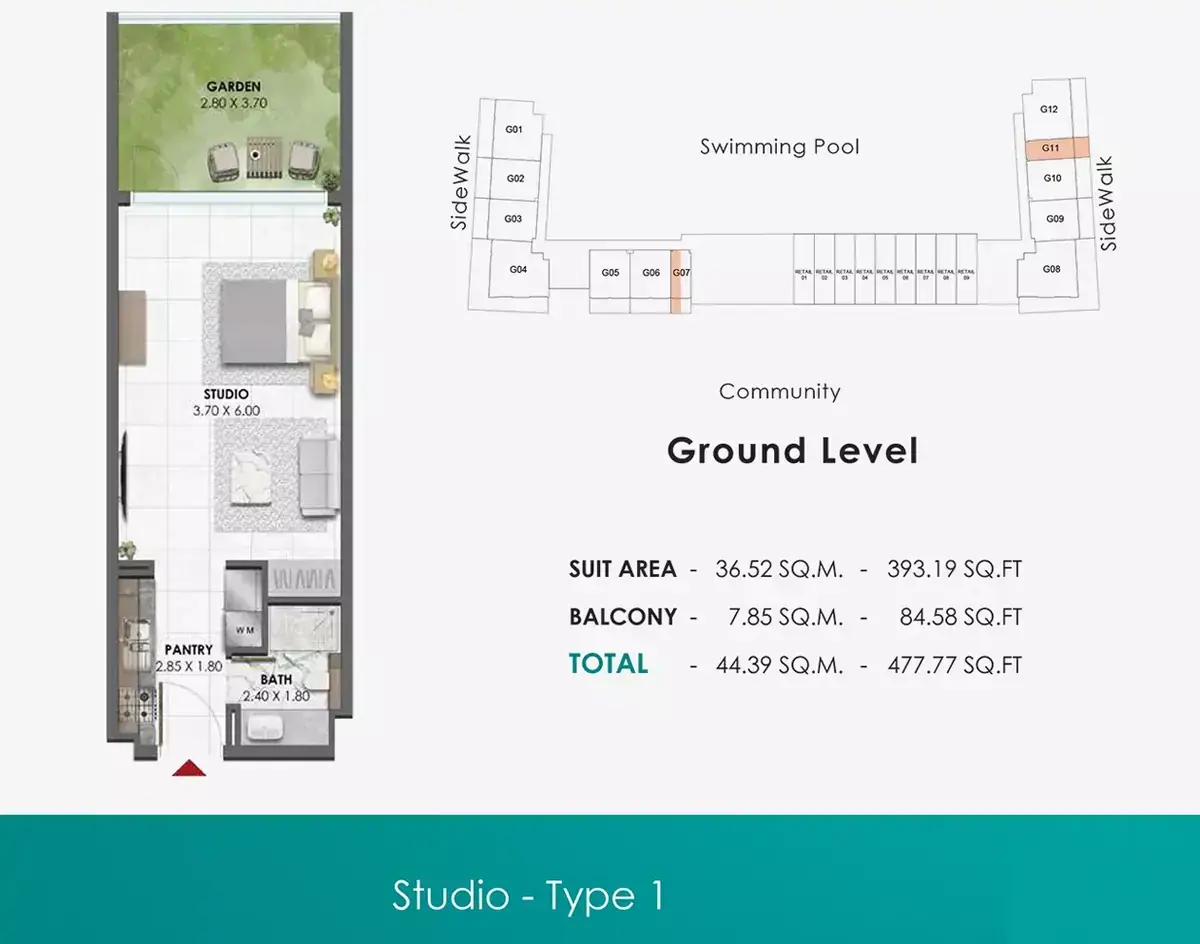
Task: Select the BALCONY label
Action: click(x=623, y=617)
